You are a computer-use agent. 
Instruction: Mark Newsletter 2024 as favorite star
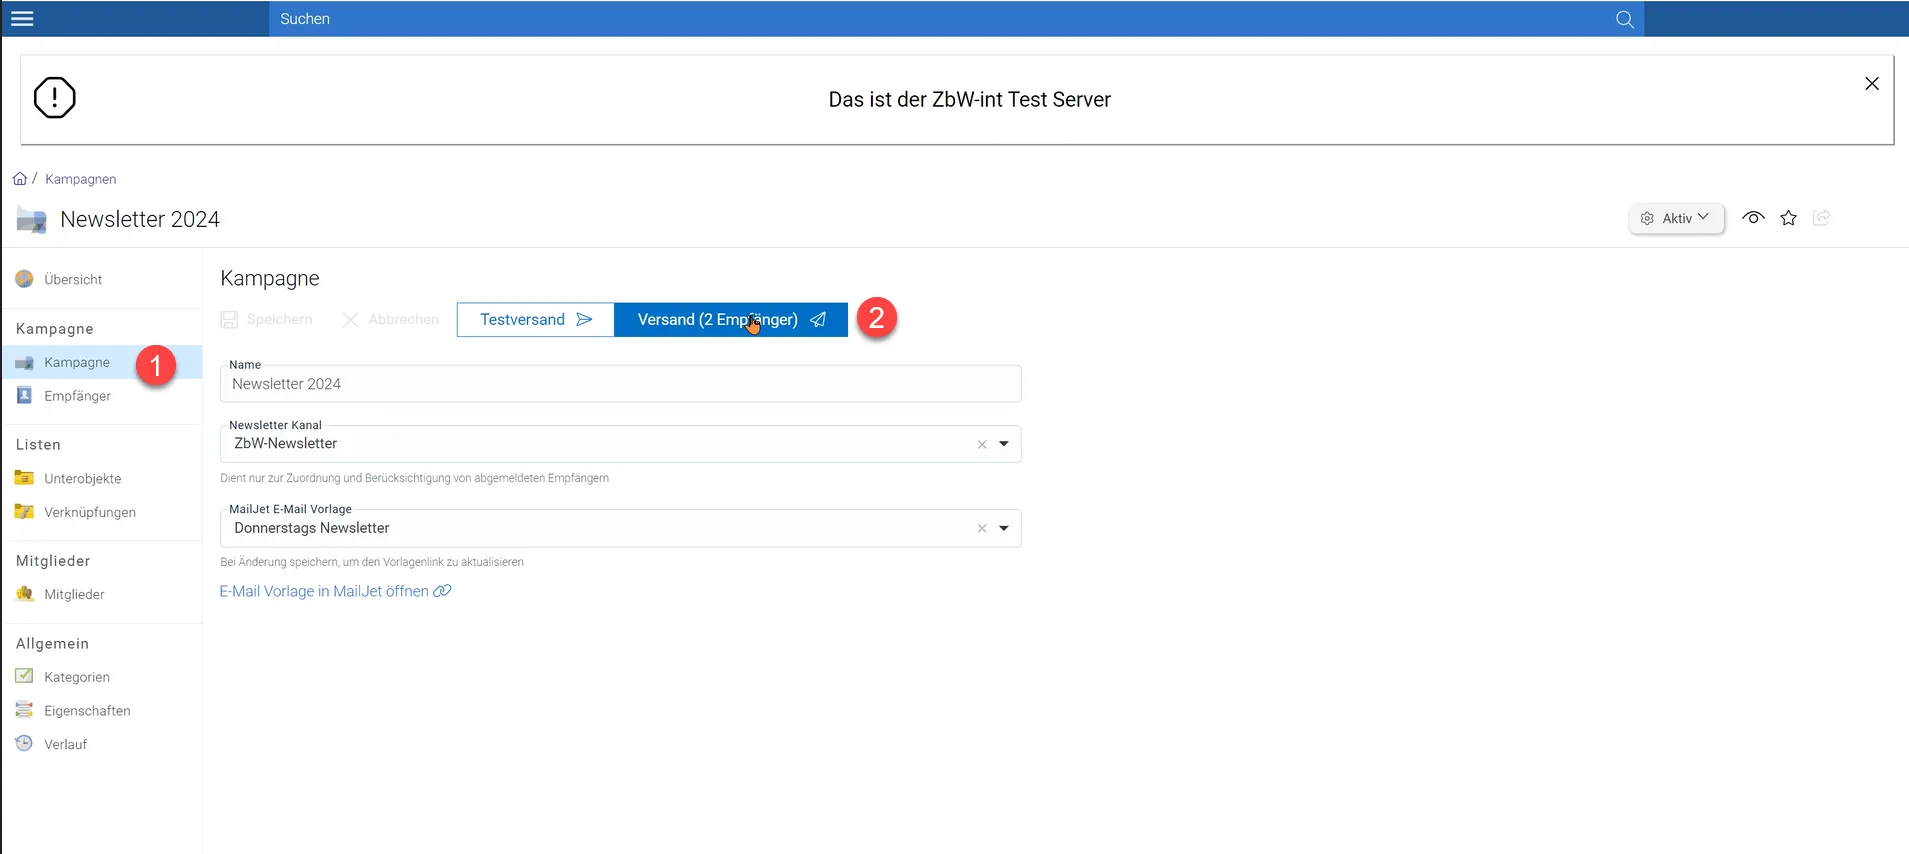[x=1789, y=218]
